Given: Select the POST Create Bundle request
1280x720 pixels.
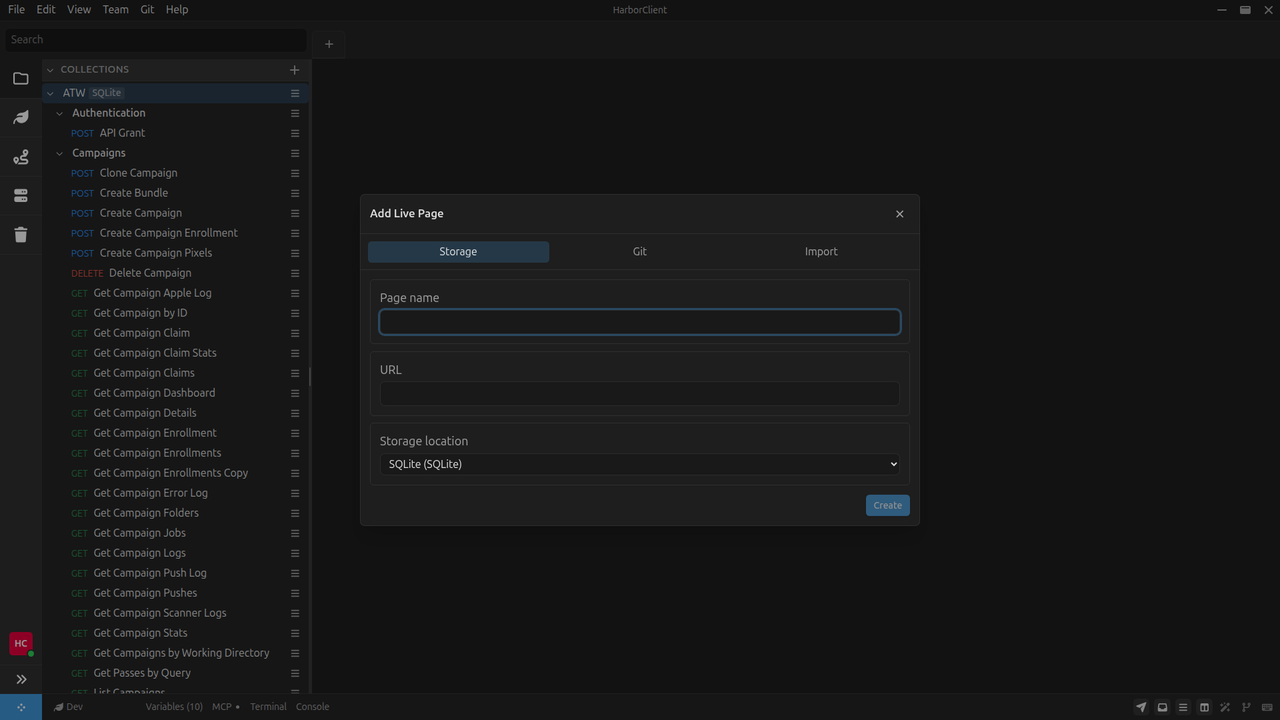Looking at the screenshot, I should click(176, 193).
